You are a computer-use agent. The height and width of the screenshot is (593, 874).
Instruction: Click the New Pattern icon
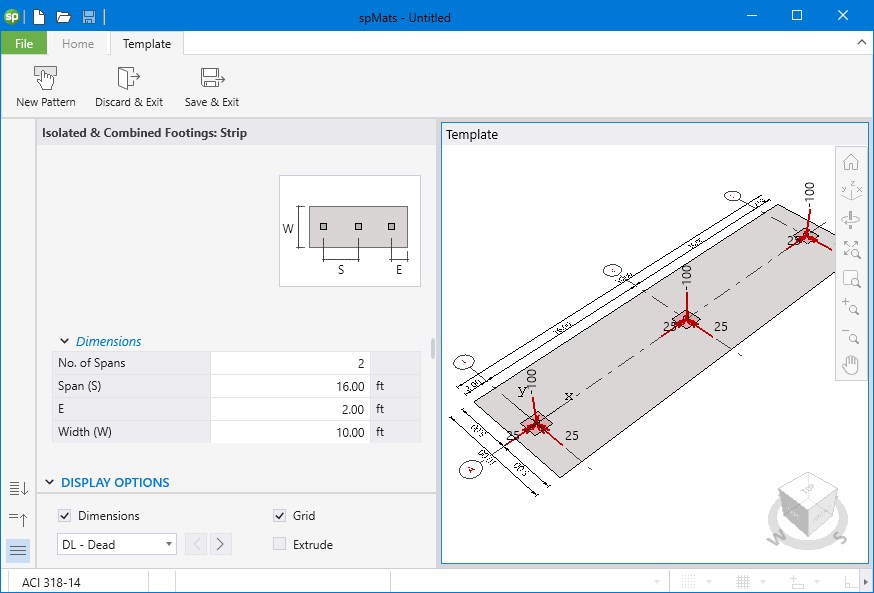click(45, 79)
